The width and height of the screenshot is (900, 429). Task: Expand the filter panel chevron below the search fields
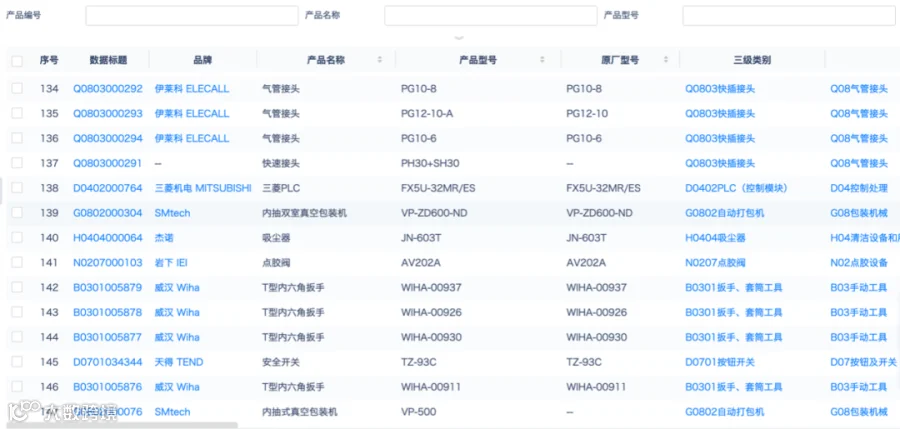tap(459, 38)
